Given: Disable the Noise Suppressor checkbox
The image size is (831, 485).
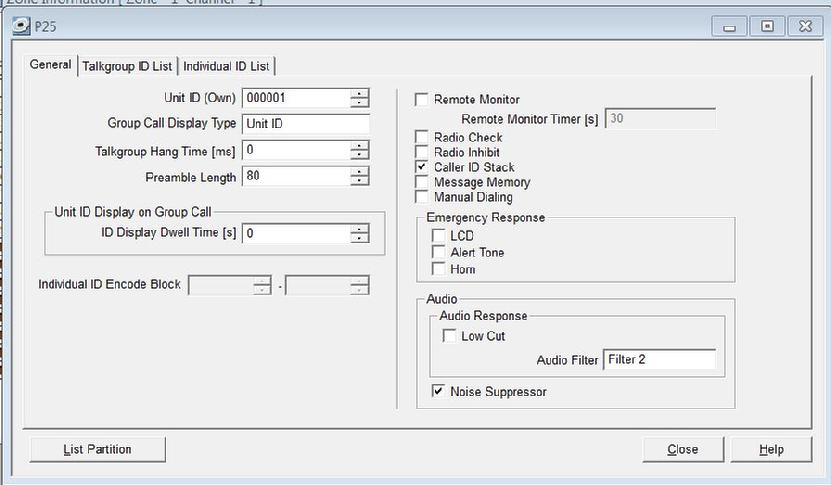Looking at the screenshot, I should click(438, 391).
